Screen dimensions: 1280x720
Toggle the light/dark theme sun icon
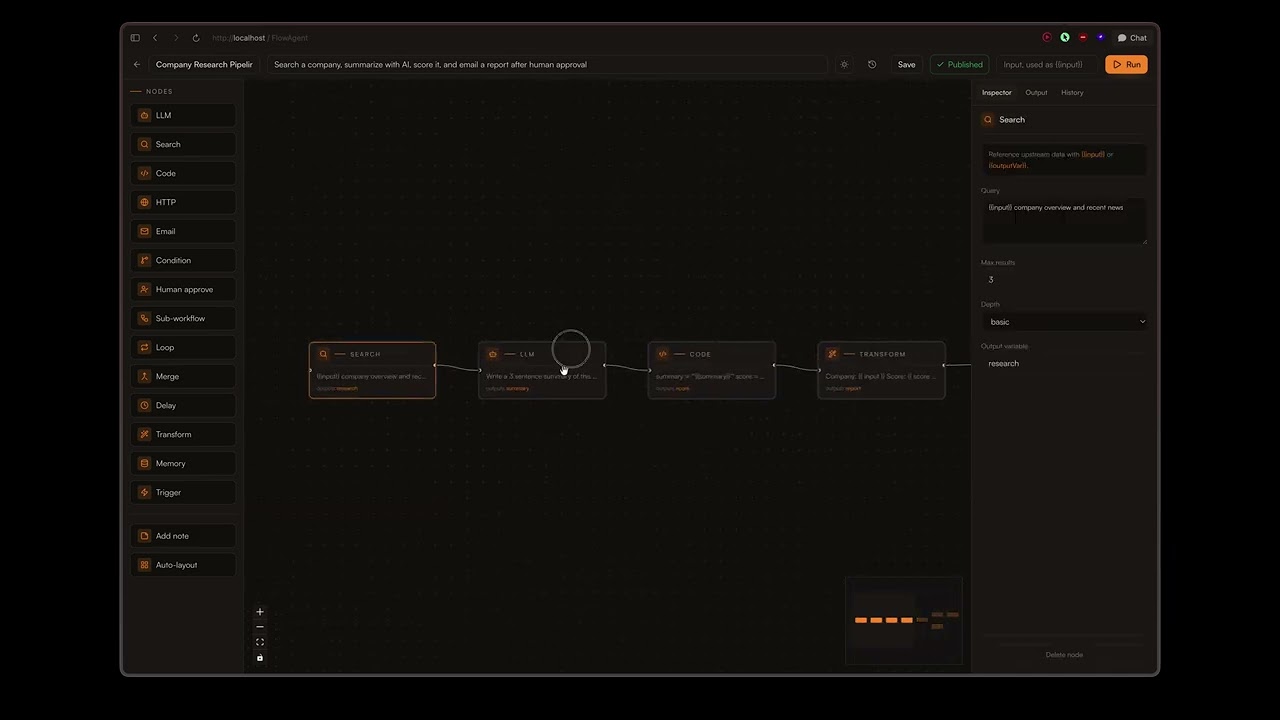(844, 64)
